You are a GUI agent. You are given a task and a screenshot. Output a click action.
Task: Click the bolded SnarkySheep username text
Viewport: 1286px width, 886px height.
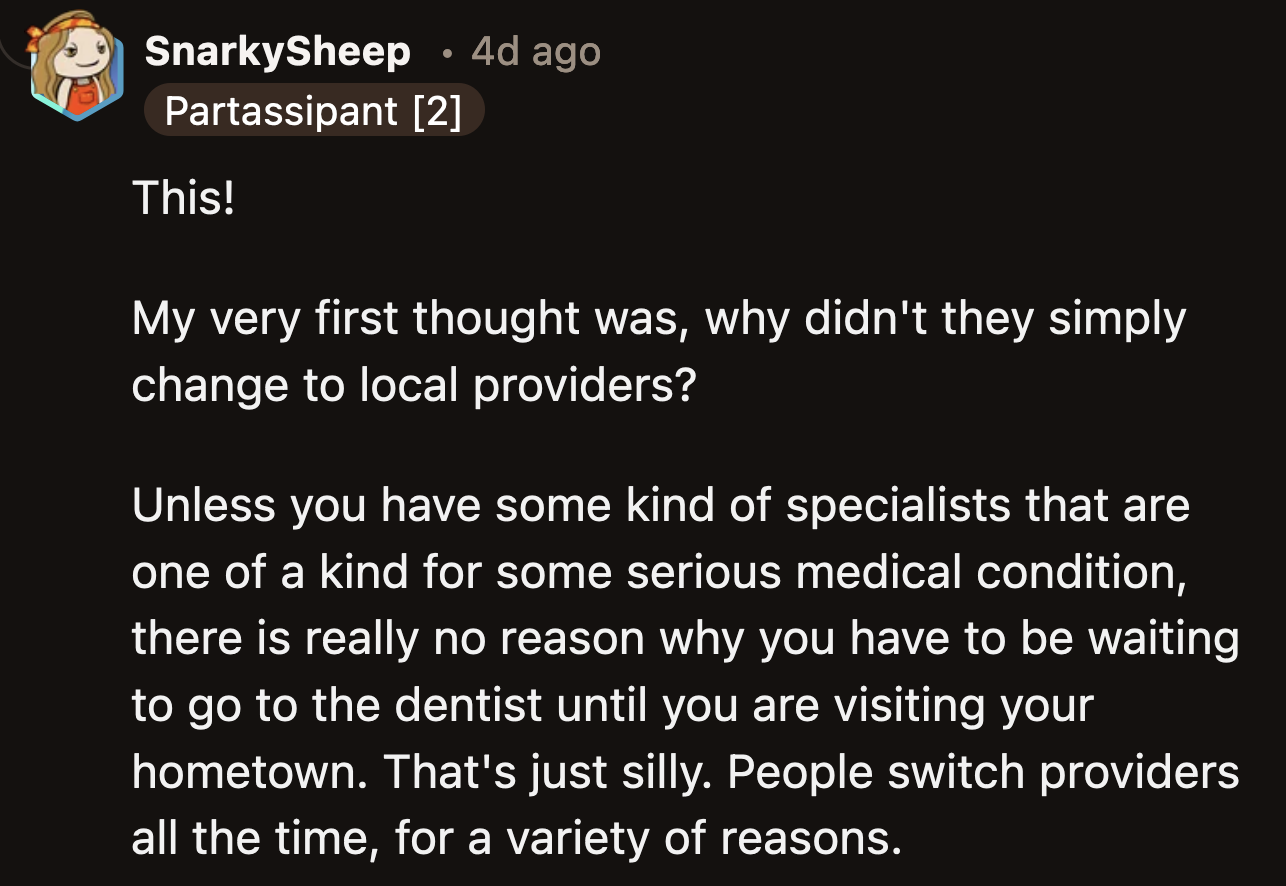(x=277, y=50)
